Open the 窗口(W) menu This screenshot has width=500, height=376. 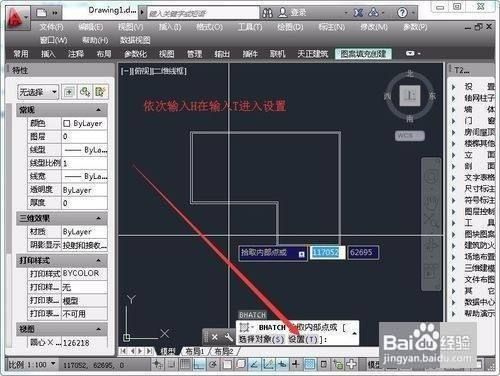coord(53,40)
